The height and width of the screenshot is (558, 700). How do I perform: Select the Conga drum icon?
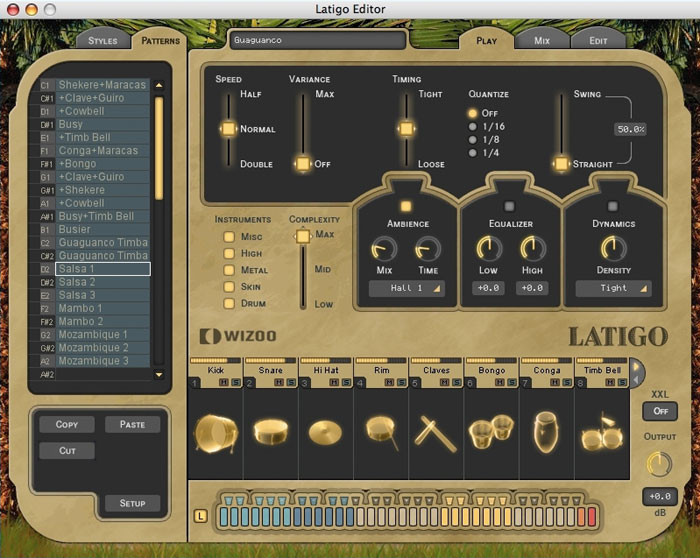(546, 432)
